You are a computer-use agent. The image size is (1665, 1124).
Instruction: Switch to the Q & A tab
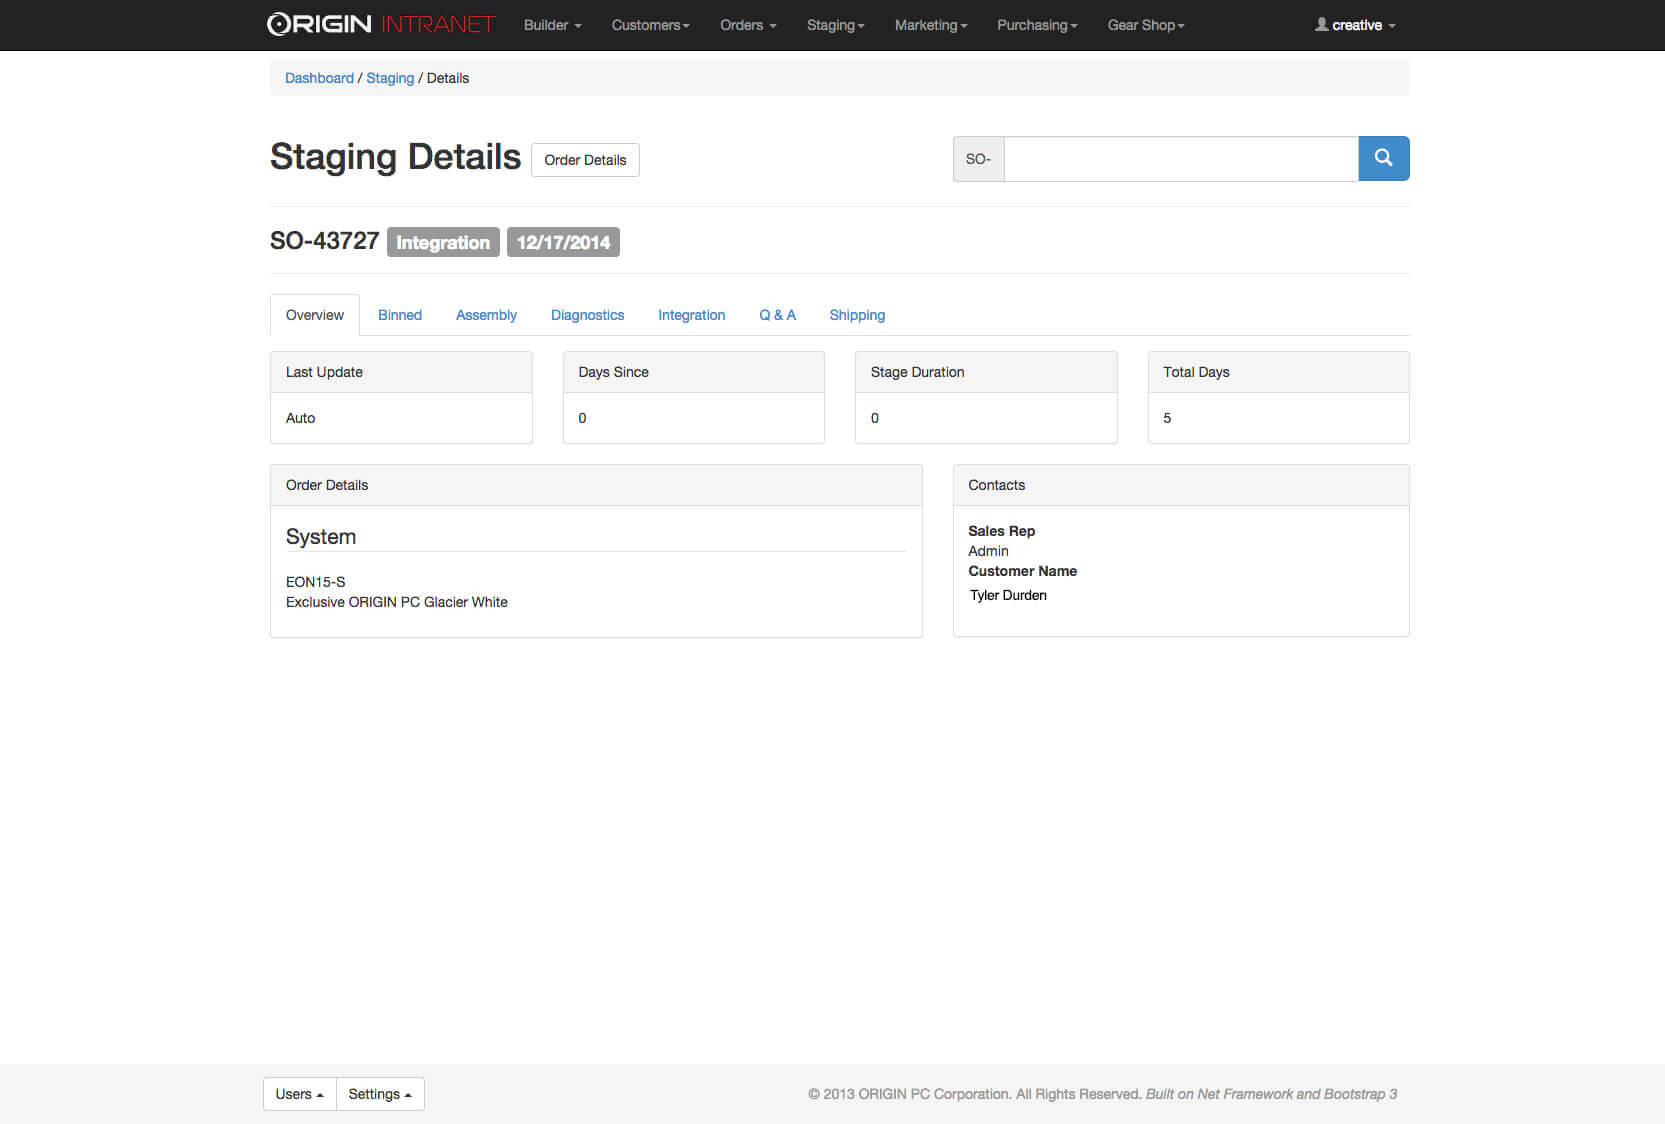(777, 315)
